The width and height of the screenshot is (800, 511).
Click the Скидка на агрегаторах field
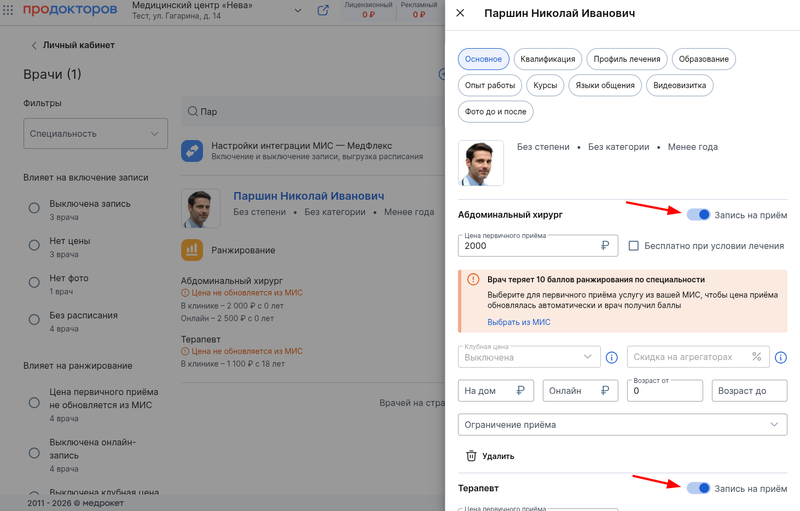click(698, 357)
